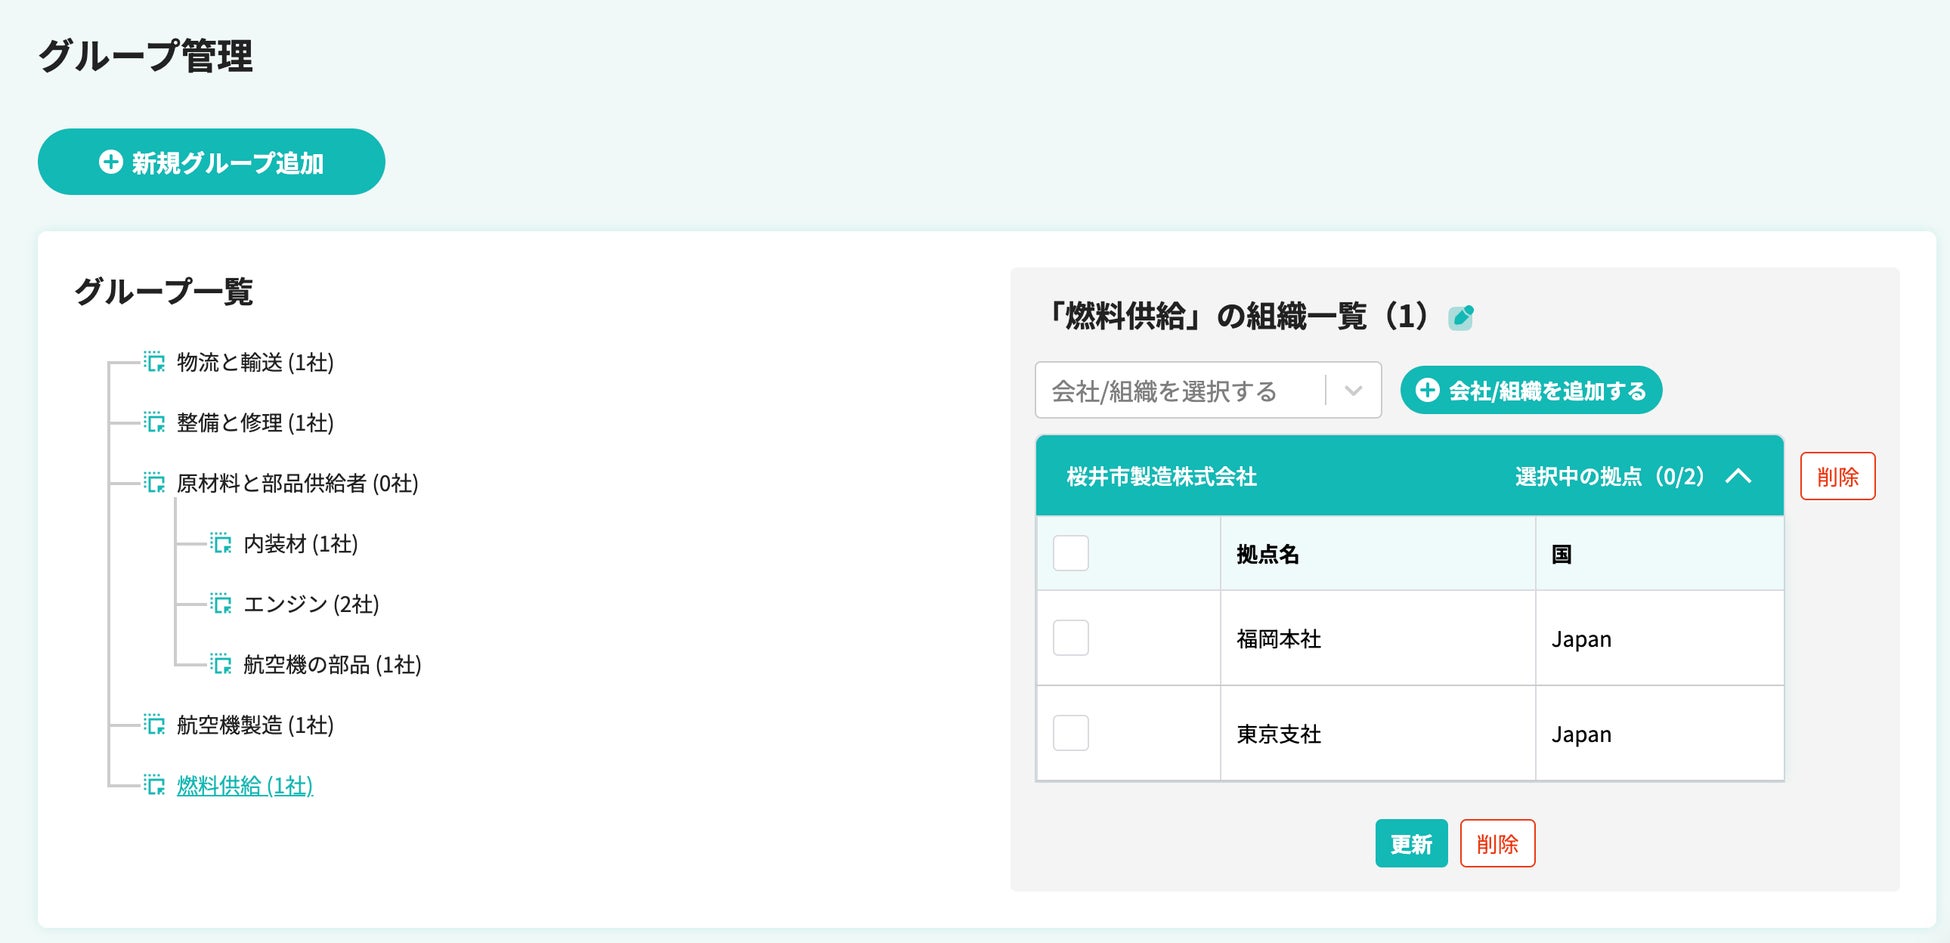Check the 東京支社 row checkbox
The height and width of the screenshot is (943, 1950).
point(1070,733)
